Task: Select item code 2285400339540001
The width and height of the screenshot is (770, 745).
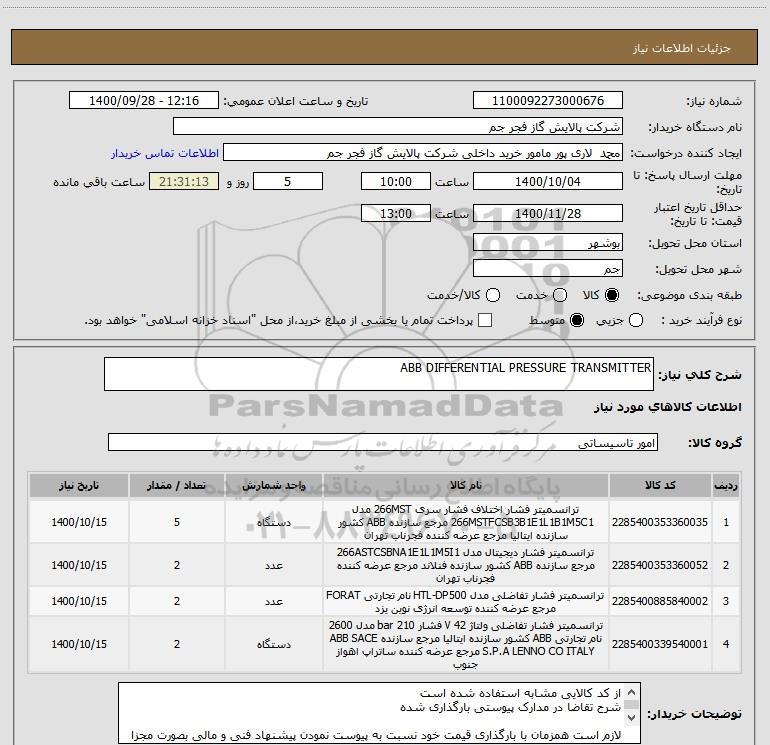Action: click(660, 644)
